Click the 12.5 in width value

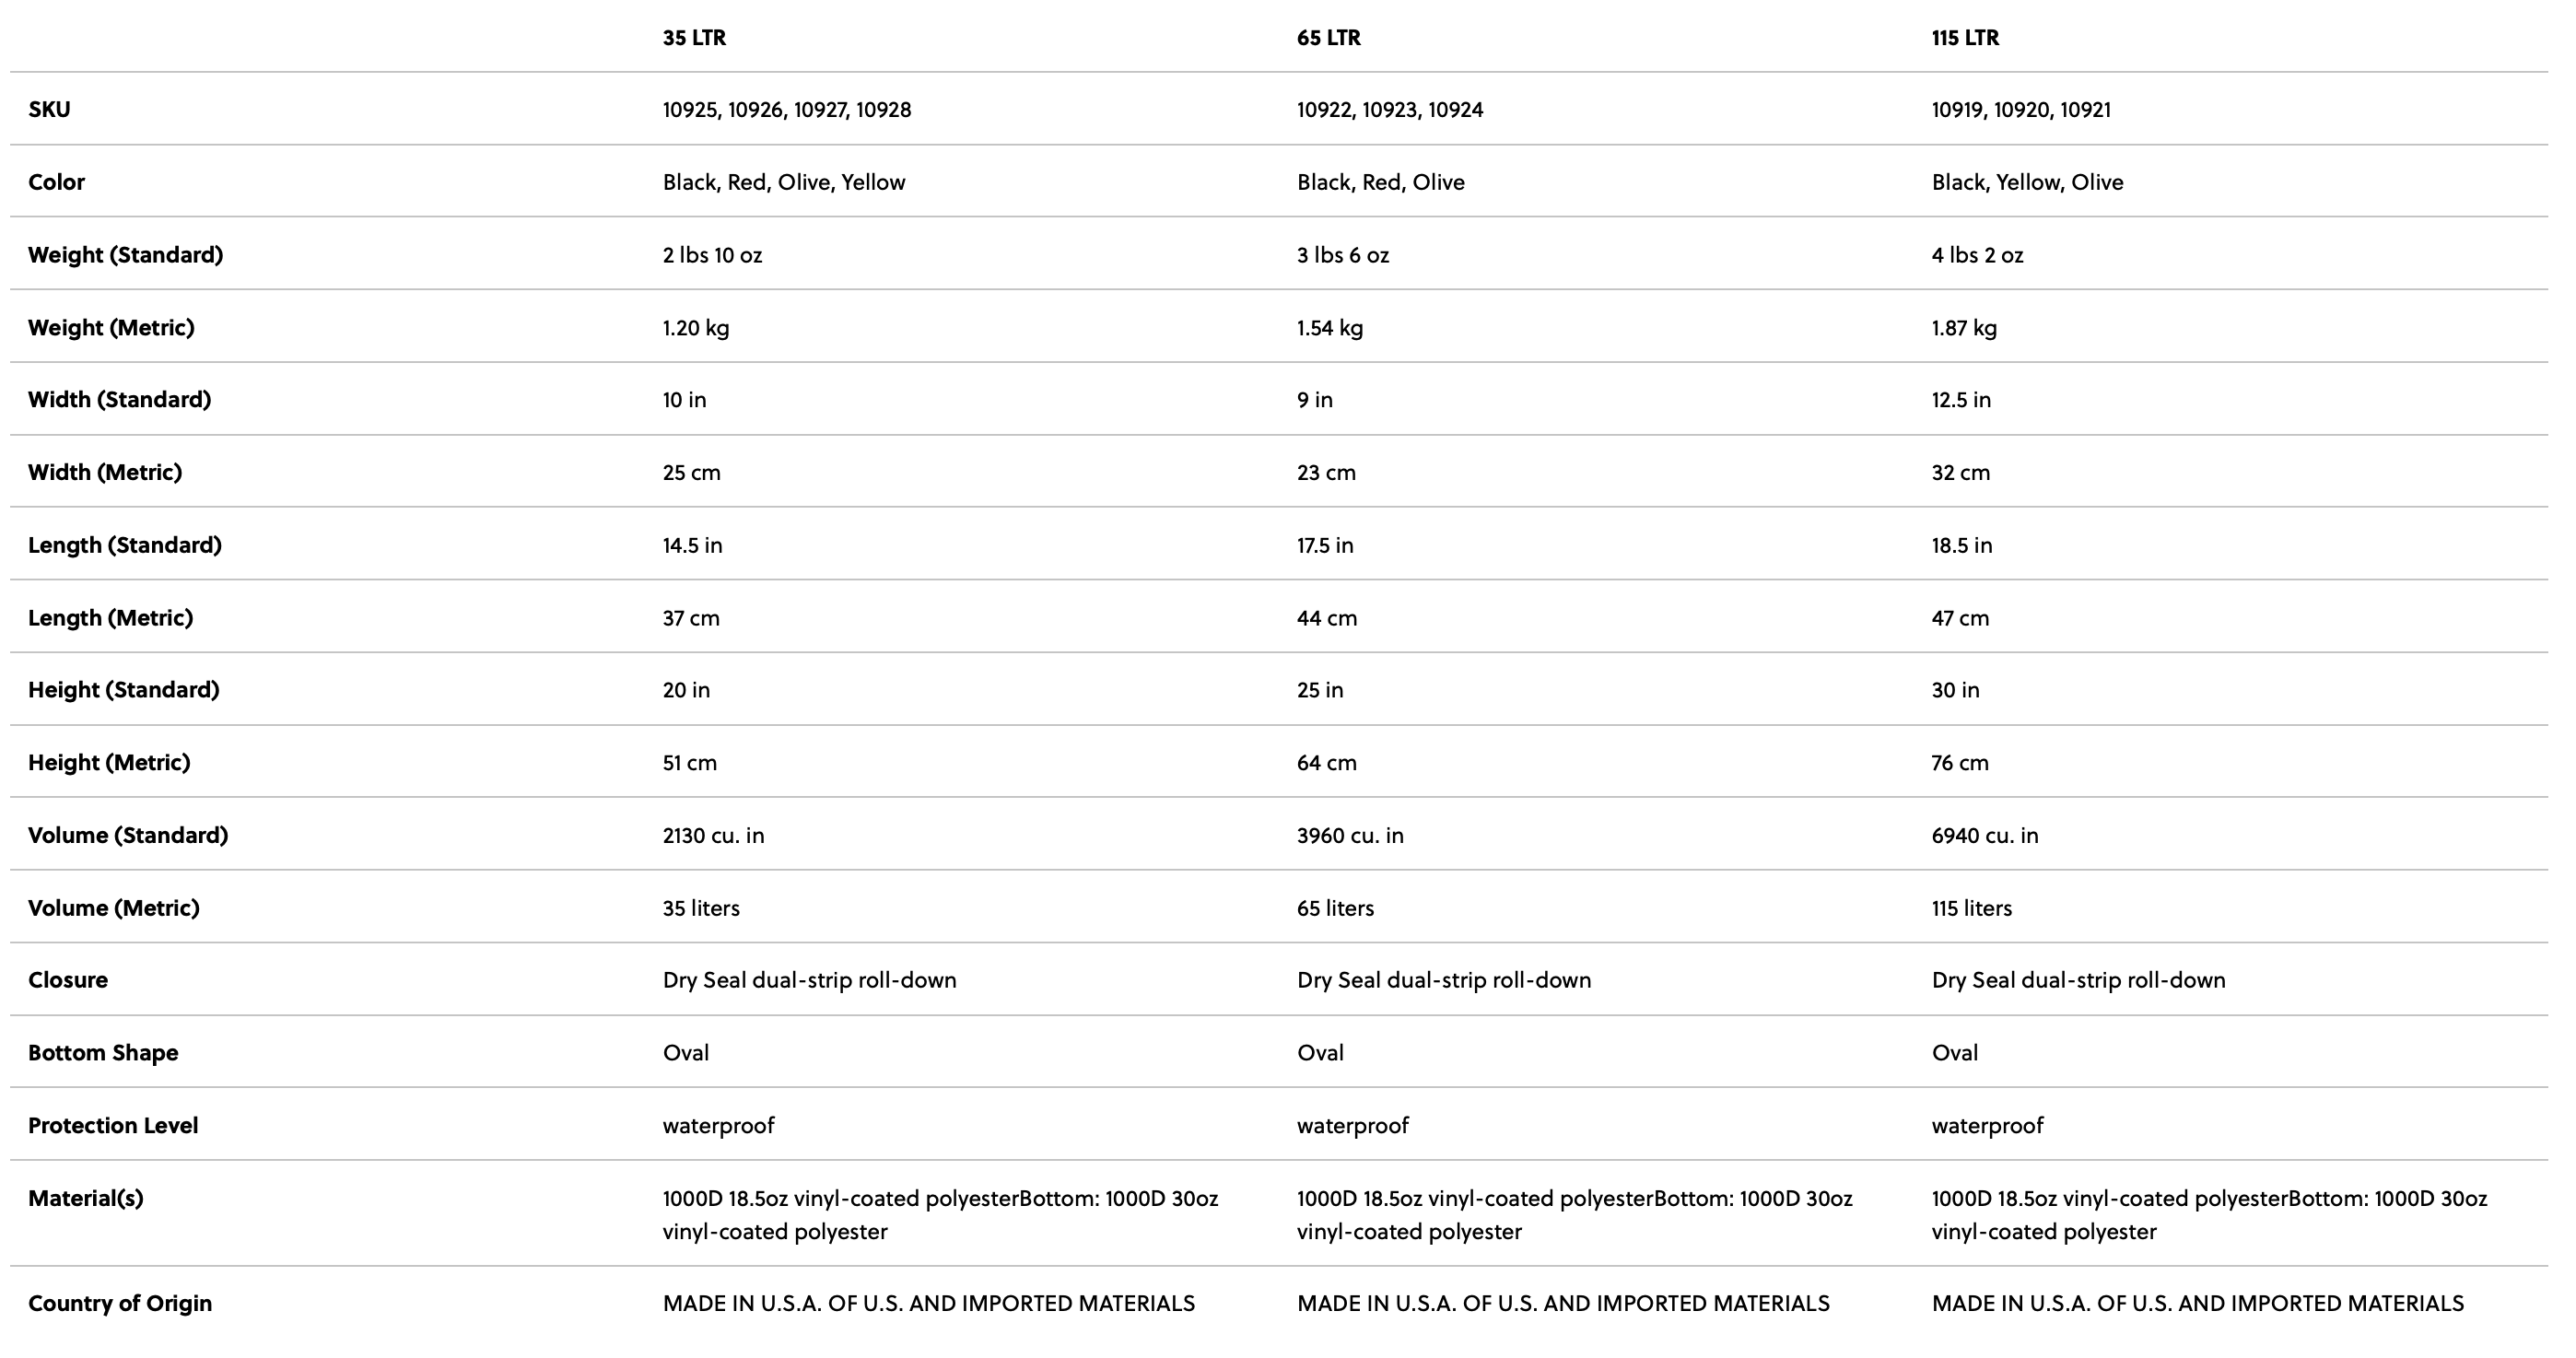tap(1960, 400)
